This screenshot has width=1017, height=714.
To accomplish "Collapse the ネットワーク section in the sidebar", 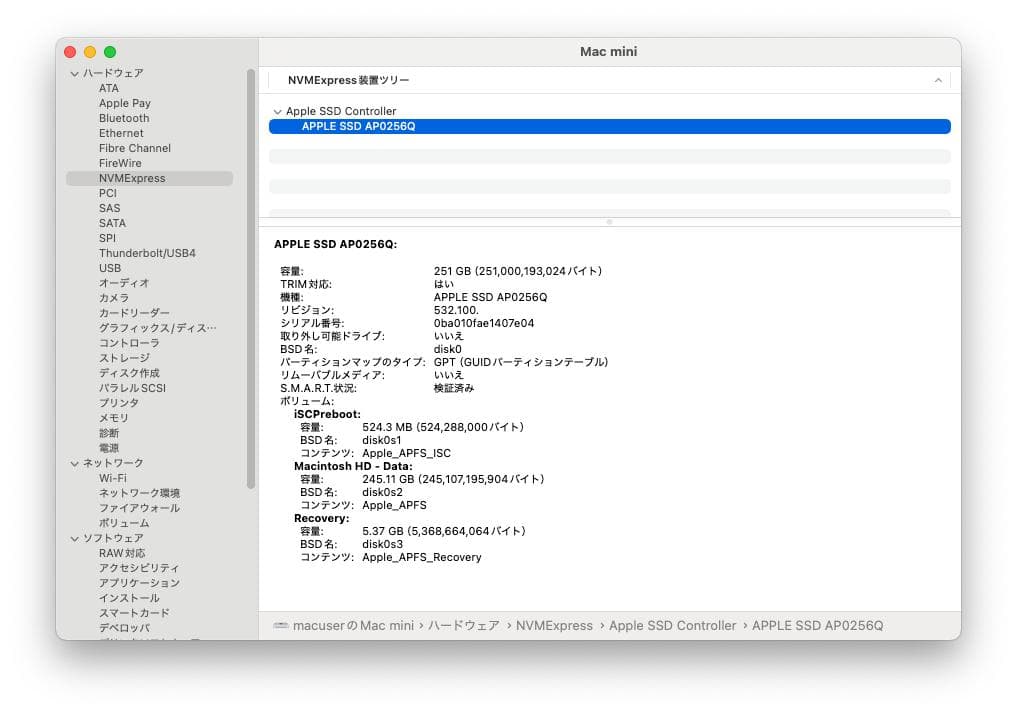I will pos(75,463).
